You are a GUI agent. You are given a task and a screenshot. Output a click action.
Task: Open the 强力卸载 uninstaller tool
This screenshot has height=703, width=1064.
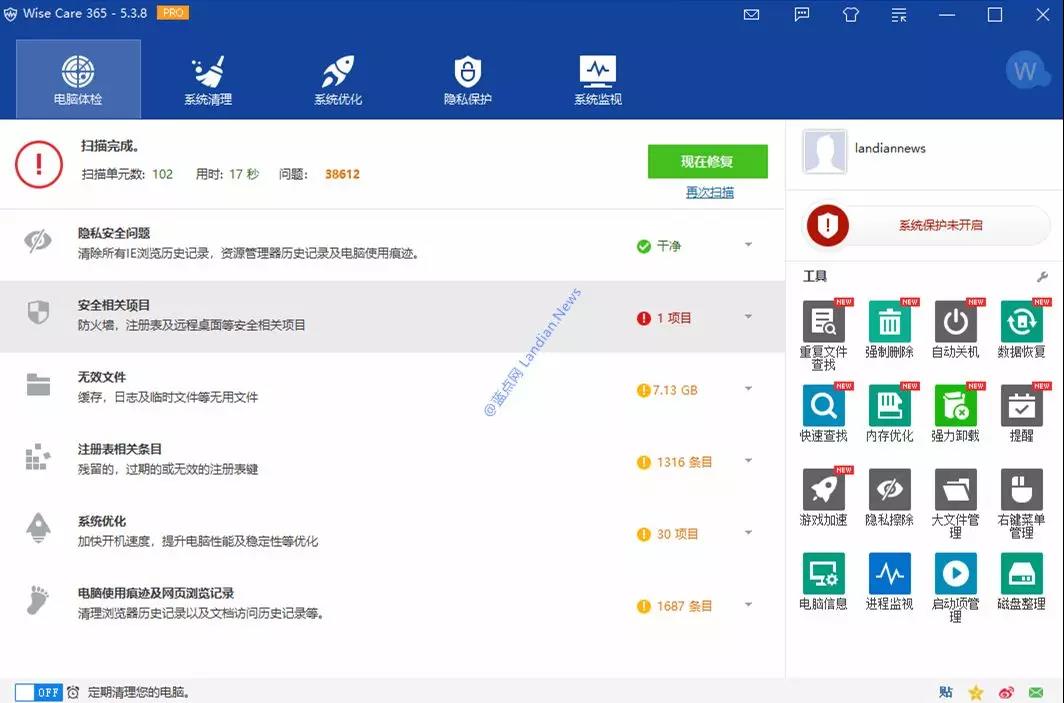[x=955, y=406]
